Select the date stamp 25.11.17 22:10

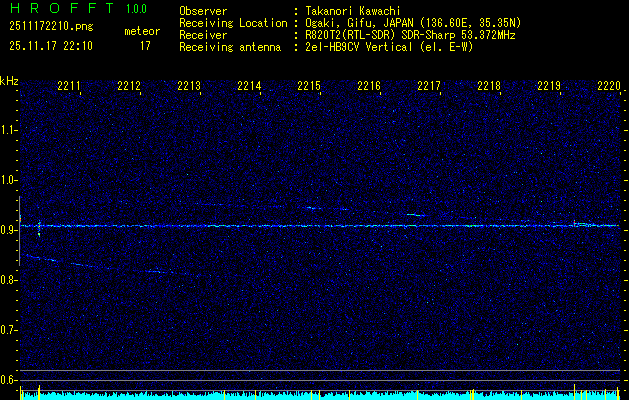(51, 46)
